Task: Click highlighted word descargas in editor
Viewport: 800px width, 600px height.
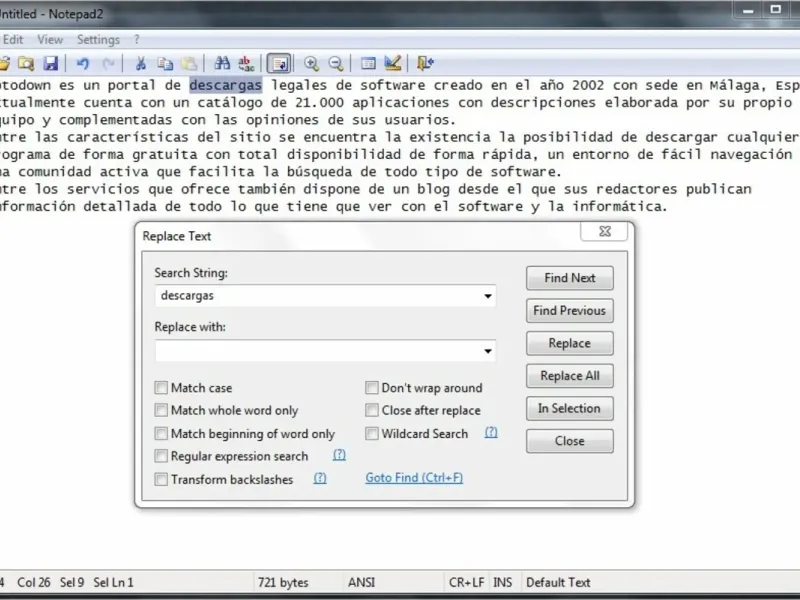Action: [226, 85]
